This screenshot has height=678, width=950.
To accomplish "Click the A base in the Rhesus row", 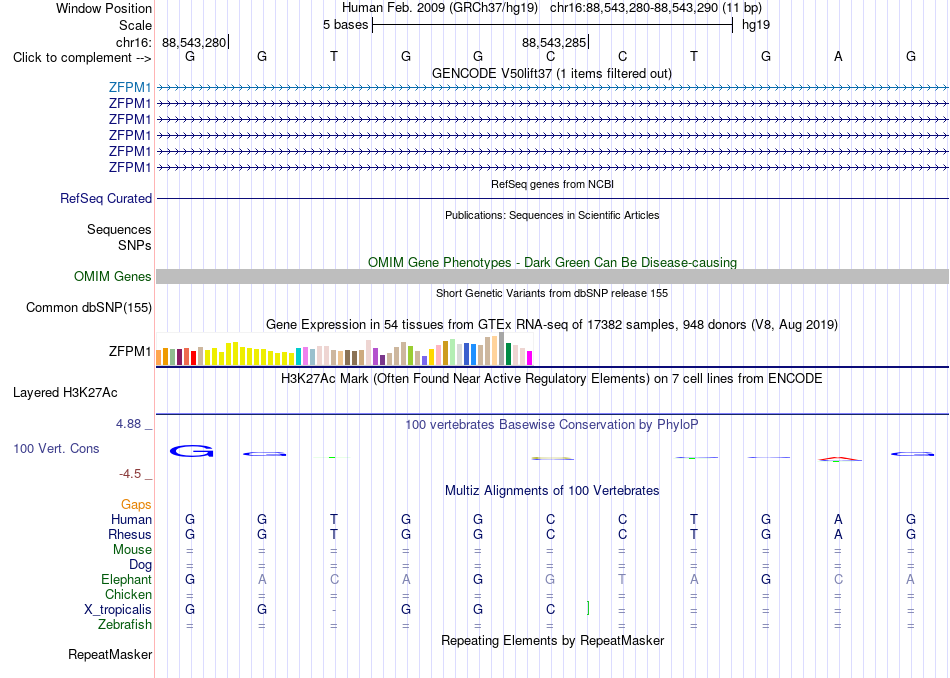I will click(838, 534).
